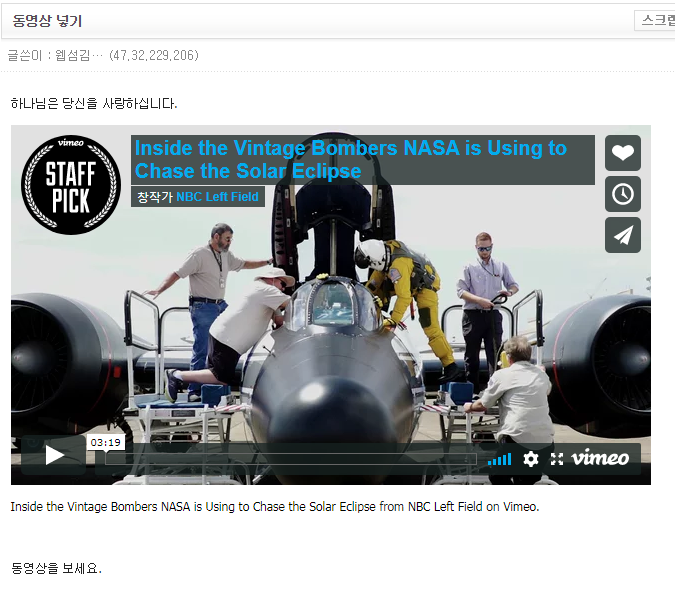This screenshot has width=675, height=605.
Task: Click the 동영상 넣기 post title
Action: [47, 20]
